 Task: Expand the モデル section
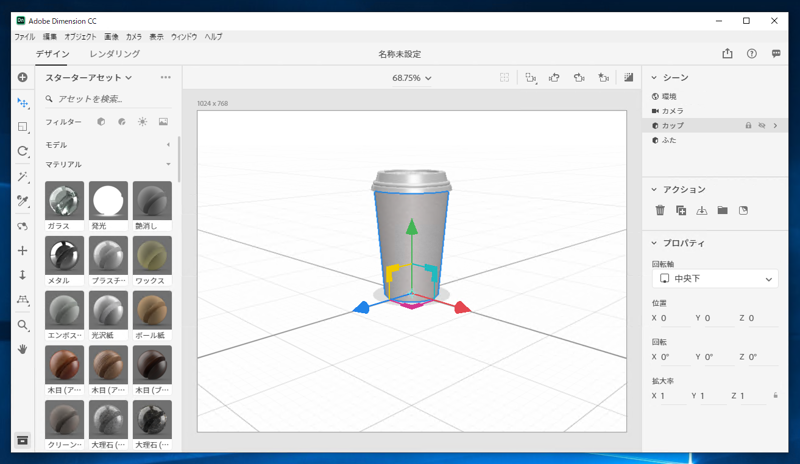pyautogui.click(x=168, y=145)
